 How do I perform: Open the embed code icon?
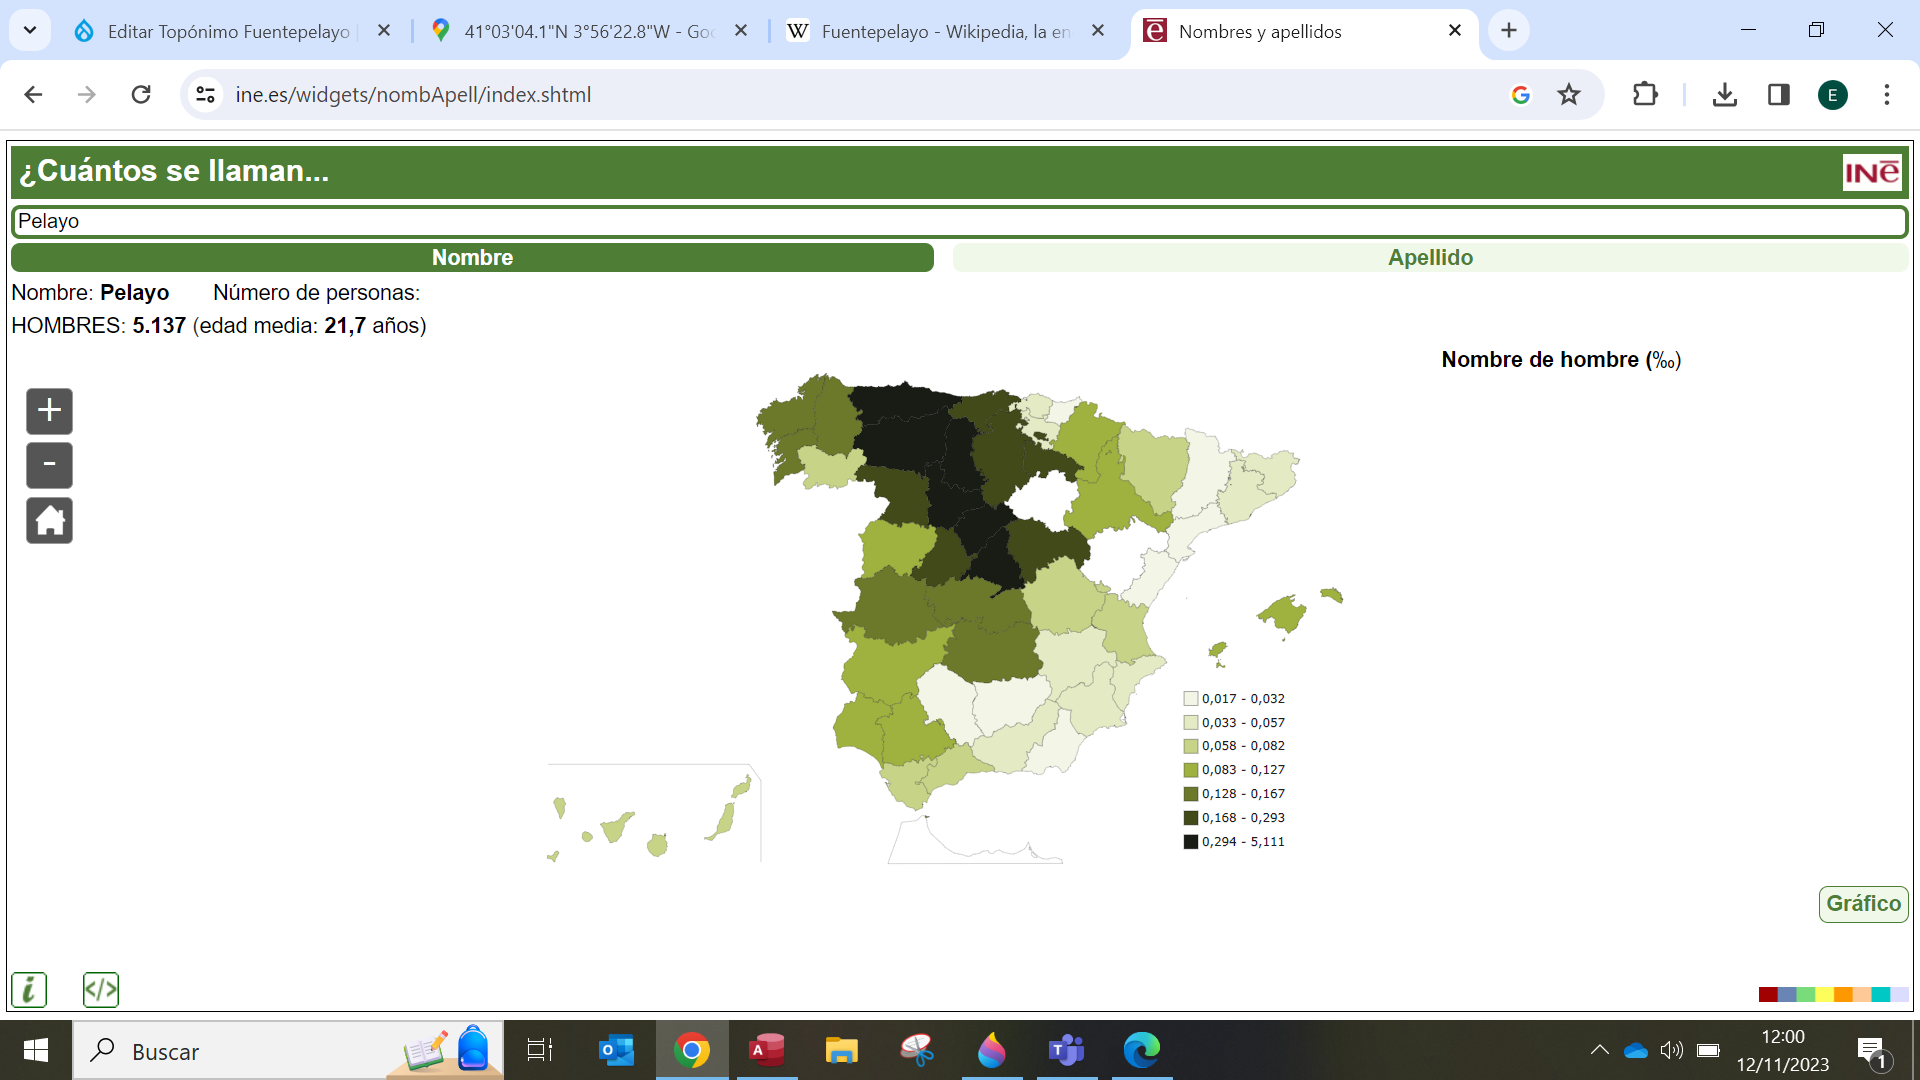point(101,990)
